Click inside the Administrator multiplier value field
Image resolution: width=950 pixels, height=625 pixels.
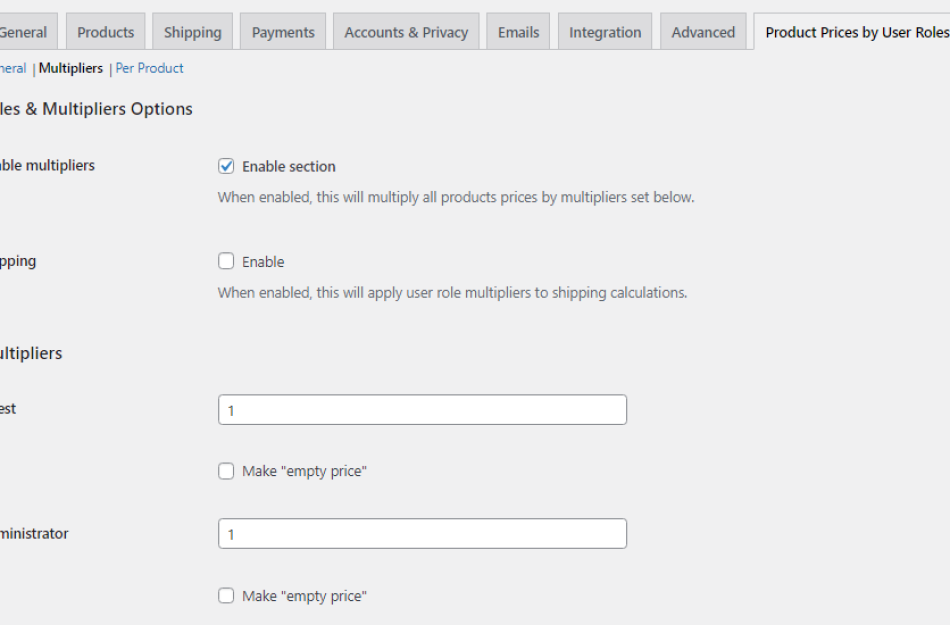pyautogui.click(x=422, y=533)
